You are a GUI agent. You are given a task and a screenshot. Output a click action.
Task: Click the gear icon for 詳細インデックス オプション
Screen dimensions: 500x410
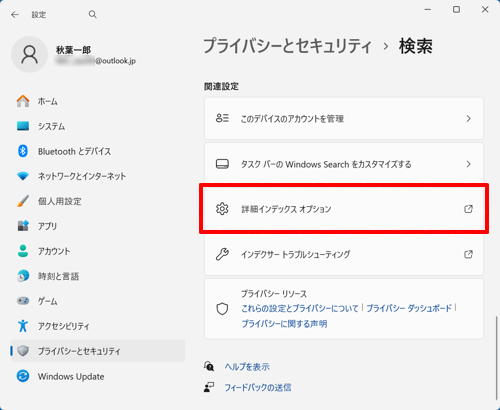coord(222,209)
